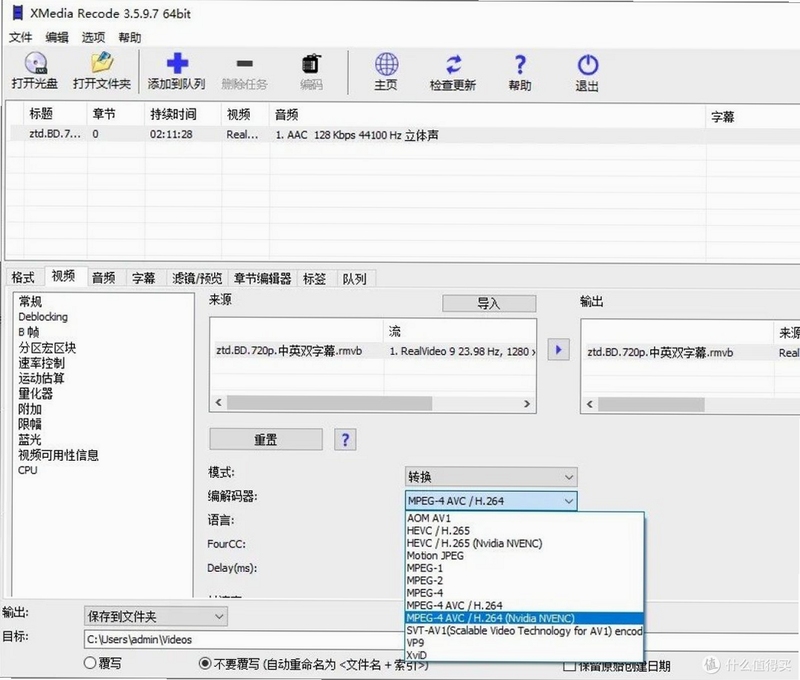
Task: Choose XviD codec option
Action: (x=524, y=655)
